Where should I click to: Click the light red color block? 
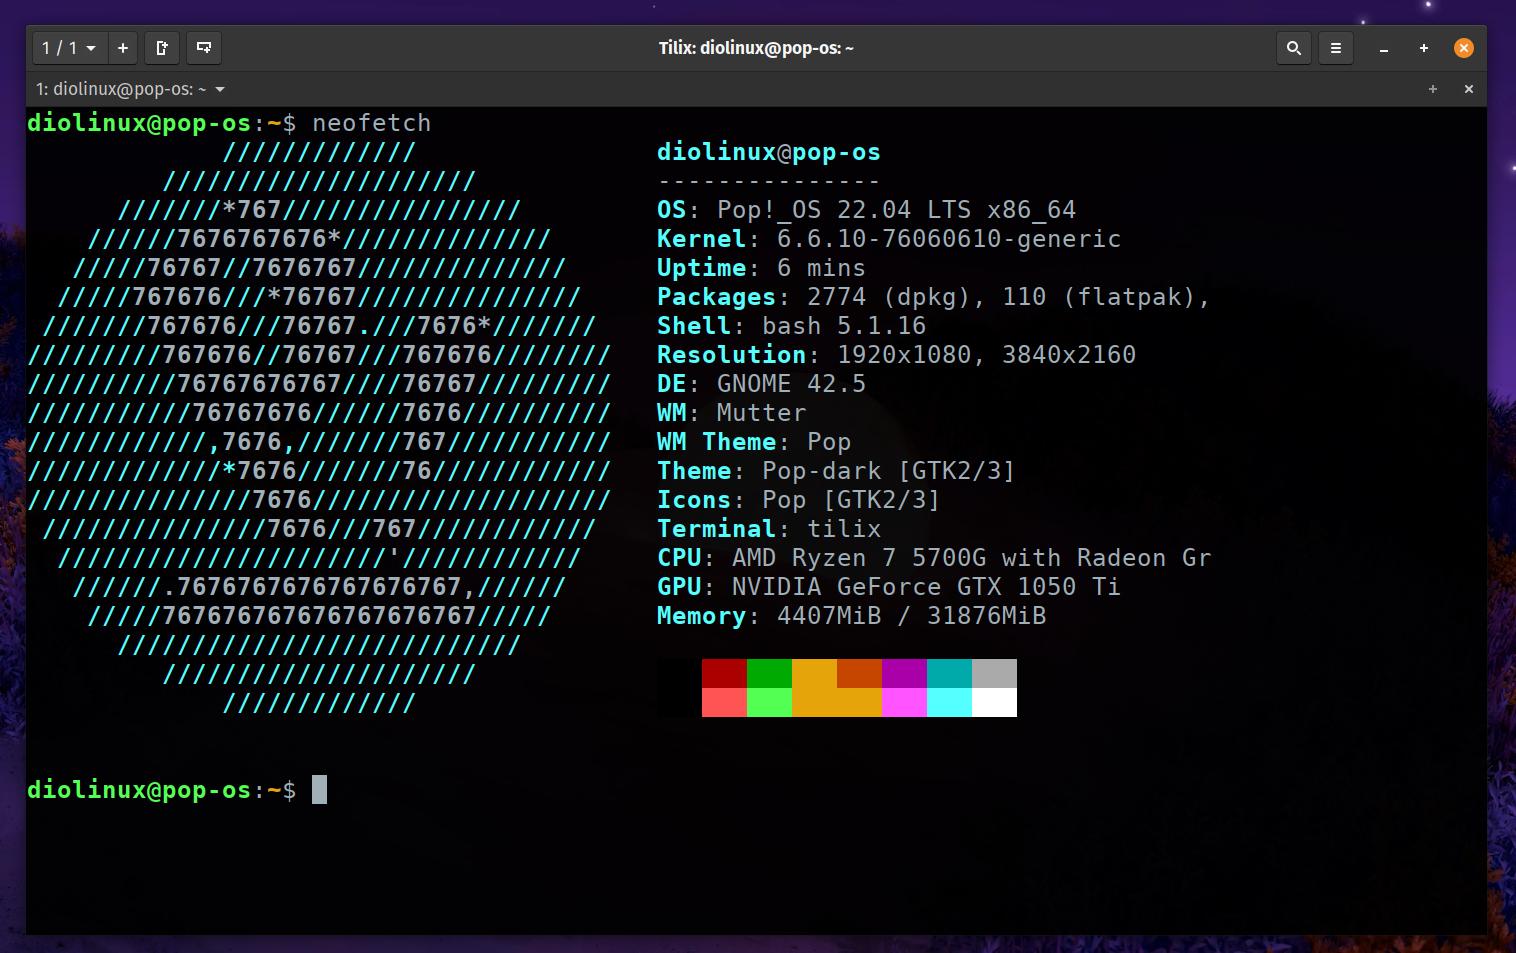click(724, 702)
